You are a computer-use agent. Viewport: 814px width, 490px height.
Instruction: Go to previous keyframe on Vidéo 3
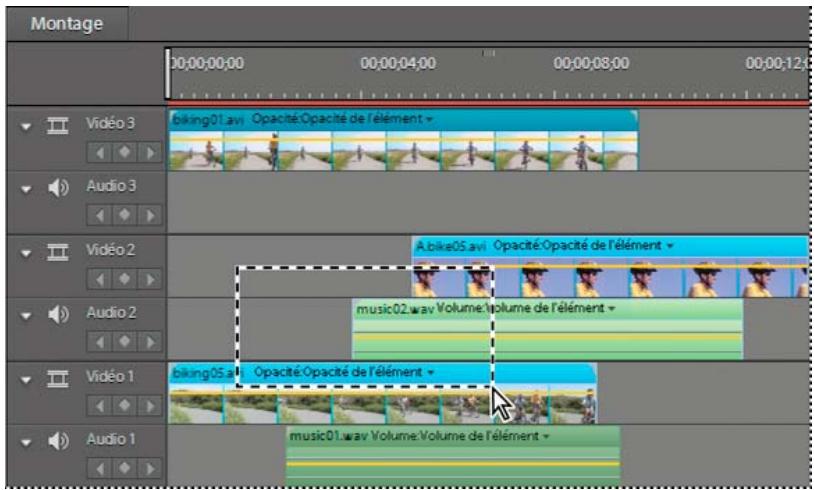100,153
